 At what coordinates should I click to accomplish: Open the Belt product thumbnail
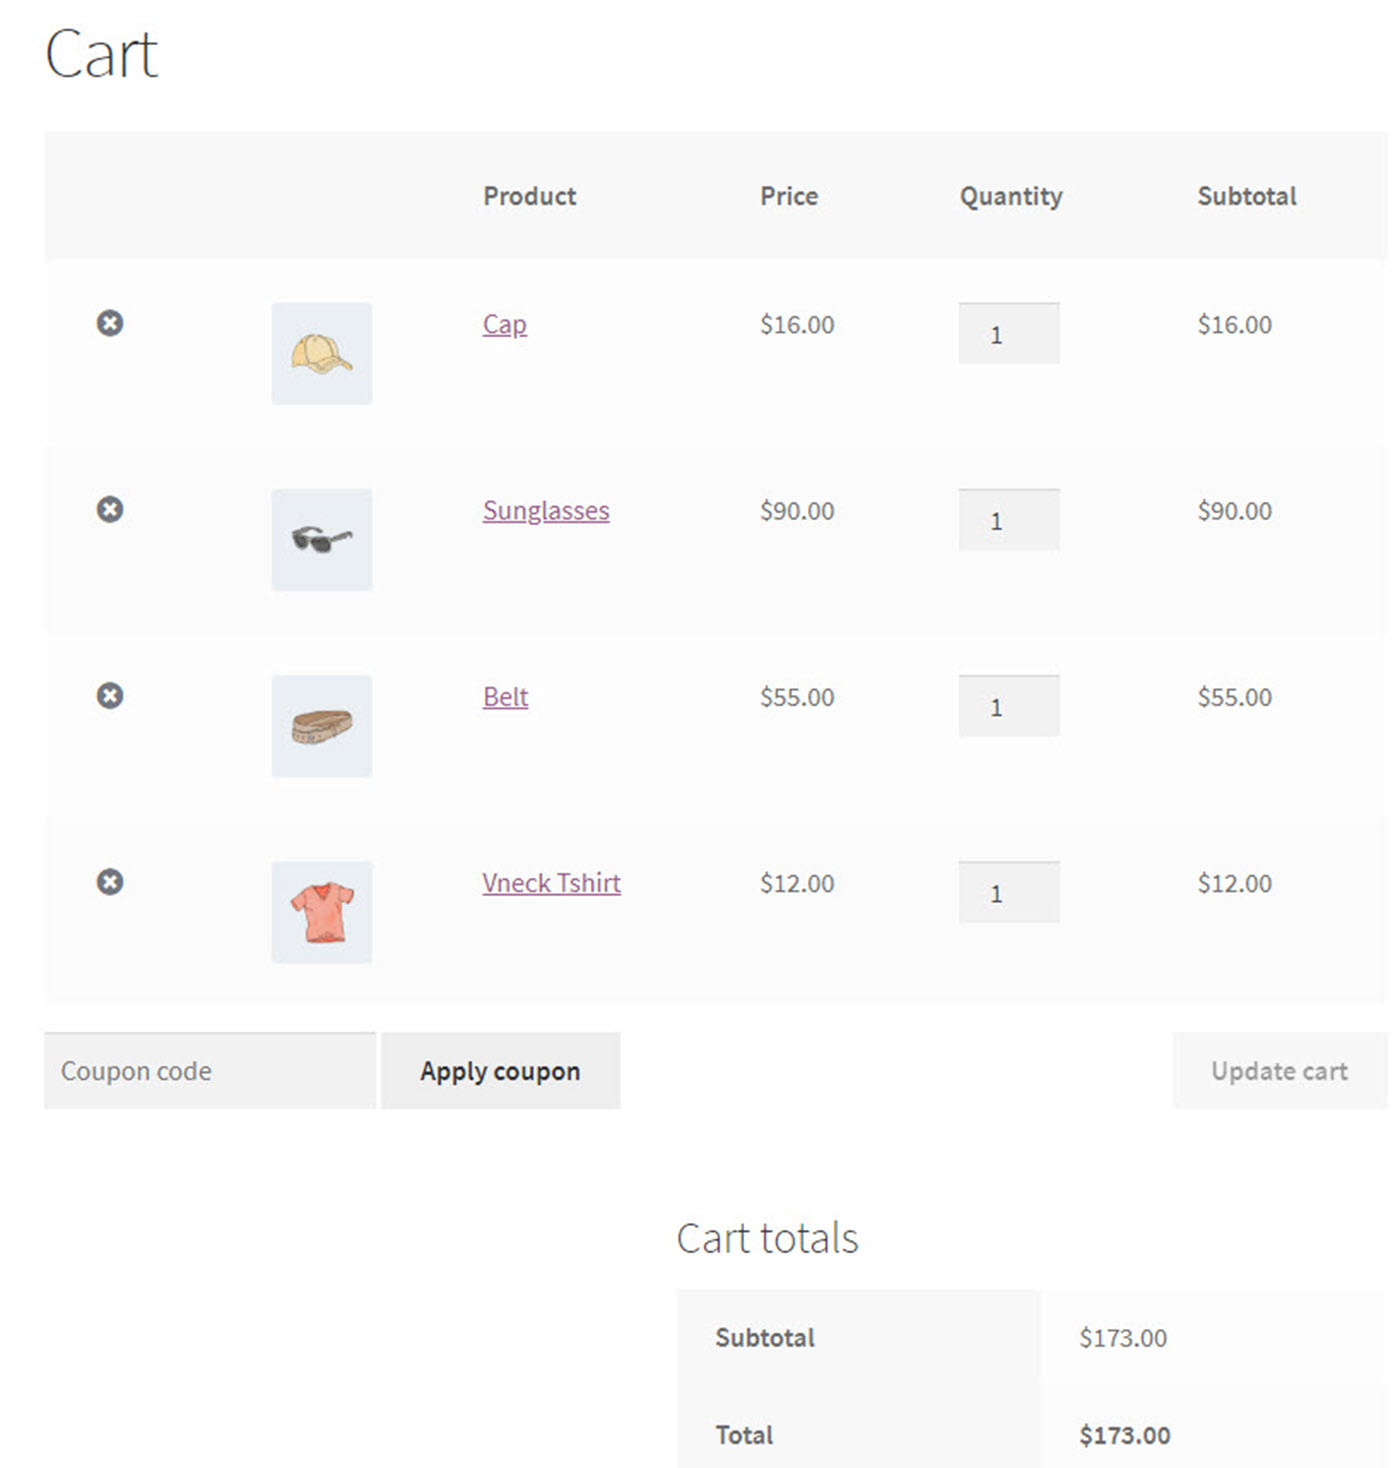point(321,727)
